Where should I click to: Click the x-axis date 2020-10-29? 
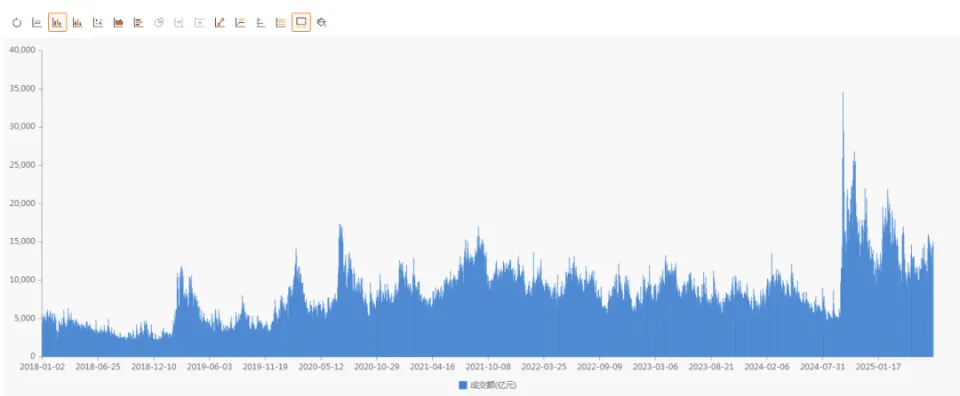click(377, 367)
